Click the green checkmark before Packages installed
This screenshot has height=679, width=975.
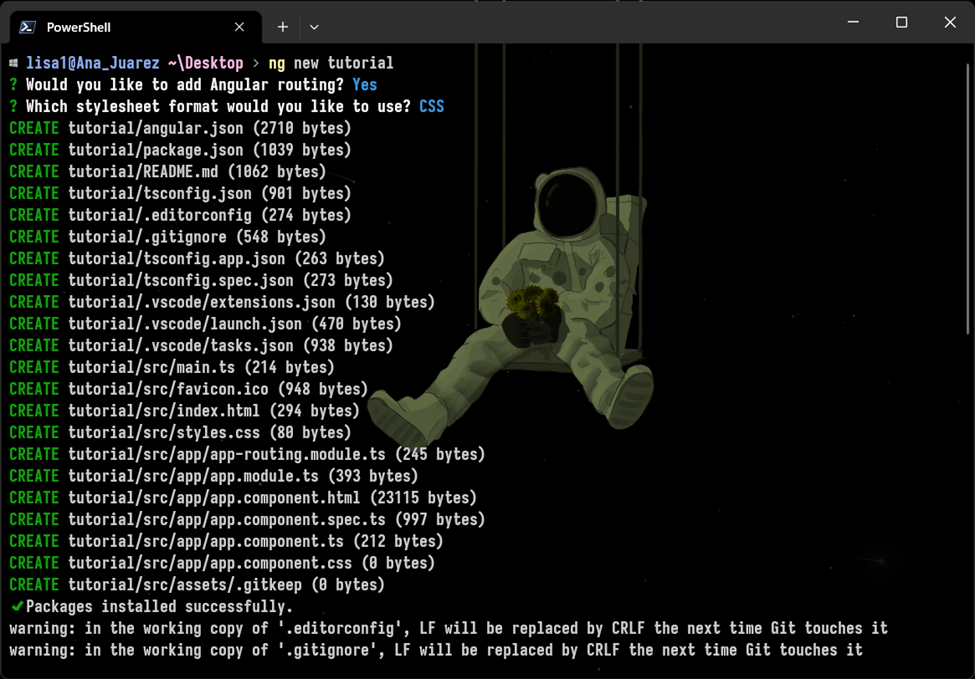coord(17,606)
